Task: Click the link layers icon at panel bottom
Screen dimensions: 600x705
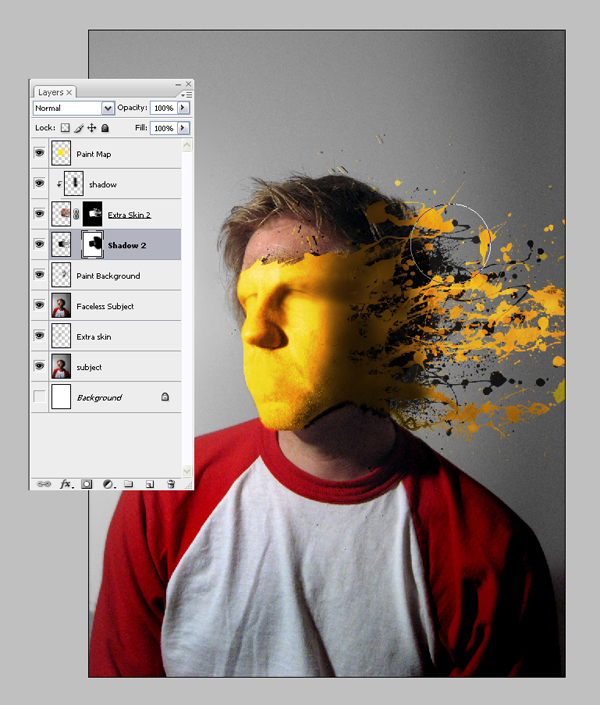Action: tap(44, 484)
